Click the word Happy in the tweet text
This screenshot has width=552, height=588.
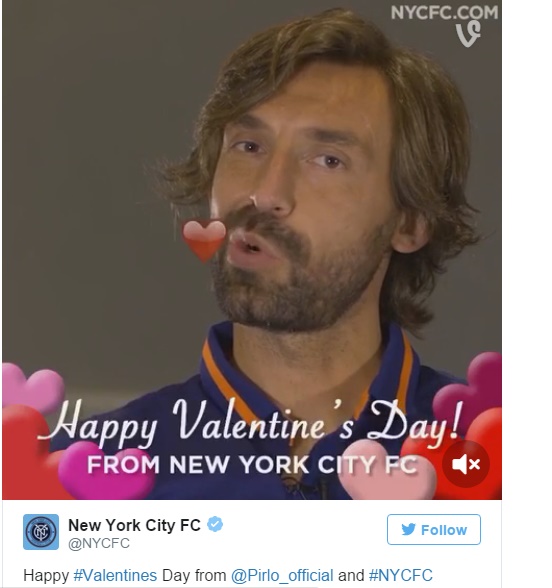[46, 576]
